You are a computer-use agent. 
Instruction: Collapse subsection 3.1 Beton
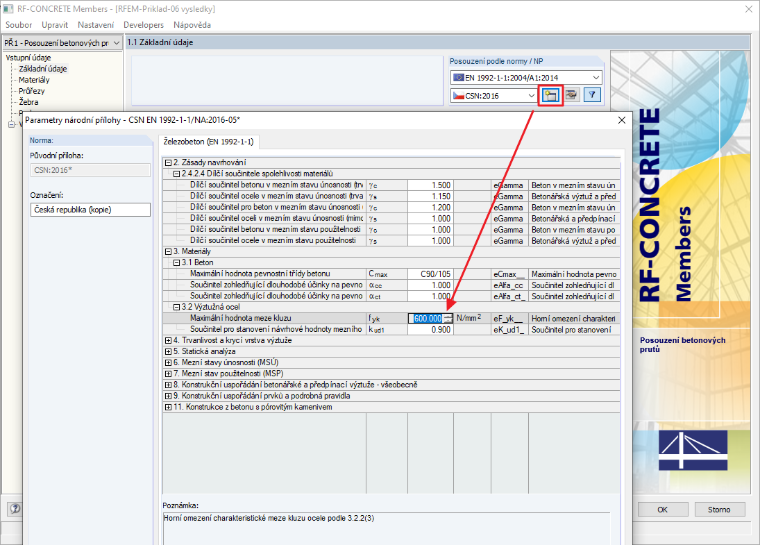tap(176, 263)
